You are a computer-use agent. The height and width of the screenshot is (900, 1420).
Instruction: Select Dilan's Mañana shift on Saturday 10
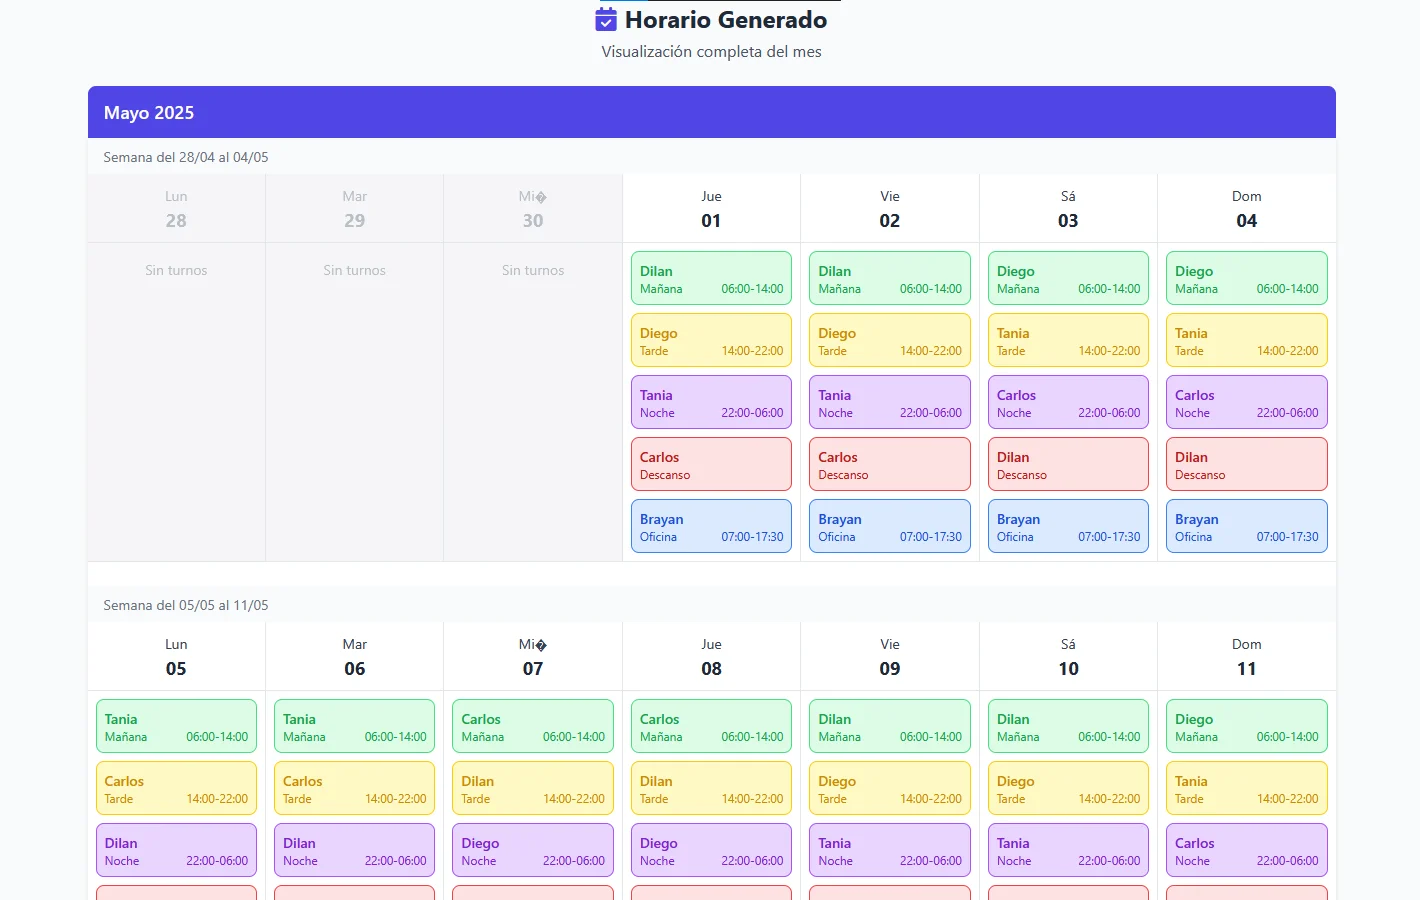tap(1068, 726)
